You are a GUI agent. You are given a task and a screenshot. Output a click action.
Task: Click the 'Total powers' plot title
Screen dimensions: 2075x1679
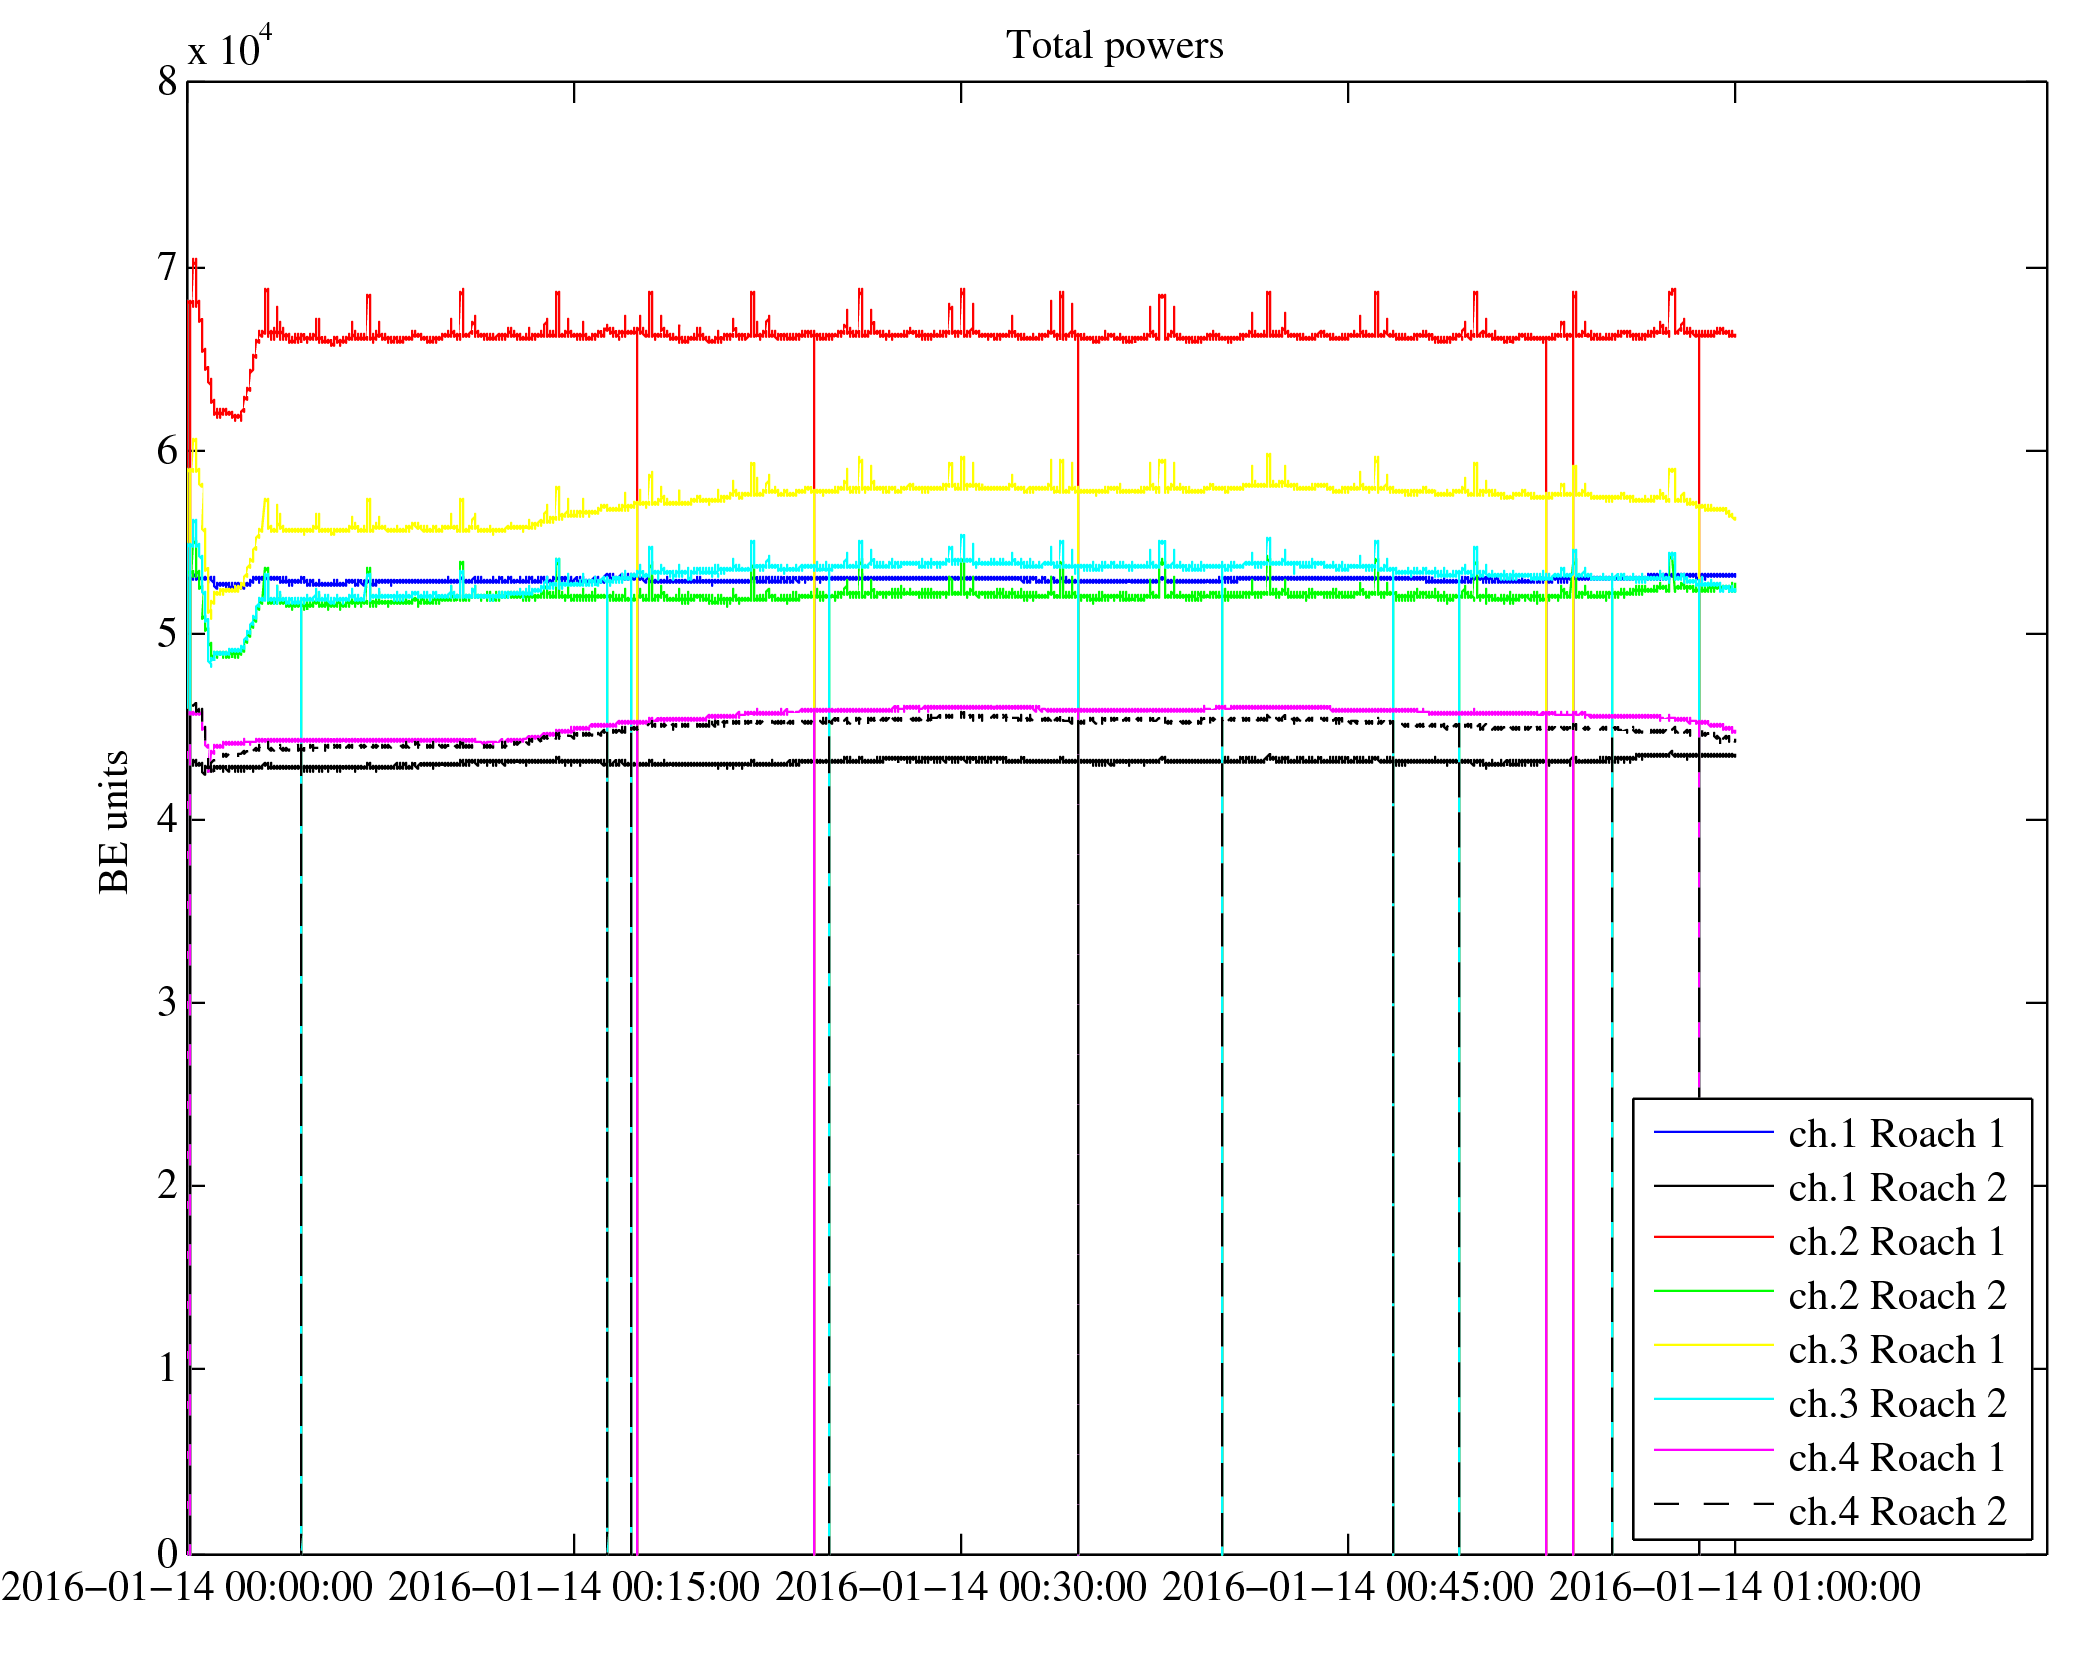click(1114, 46)
